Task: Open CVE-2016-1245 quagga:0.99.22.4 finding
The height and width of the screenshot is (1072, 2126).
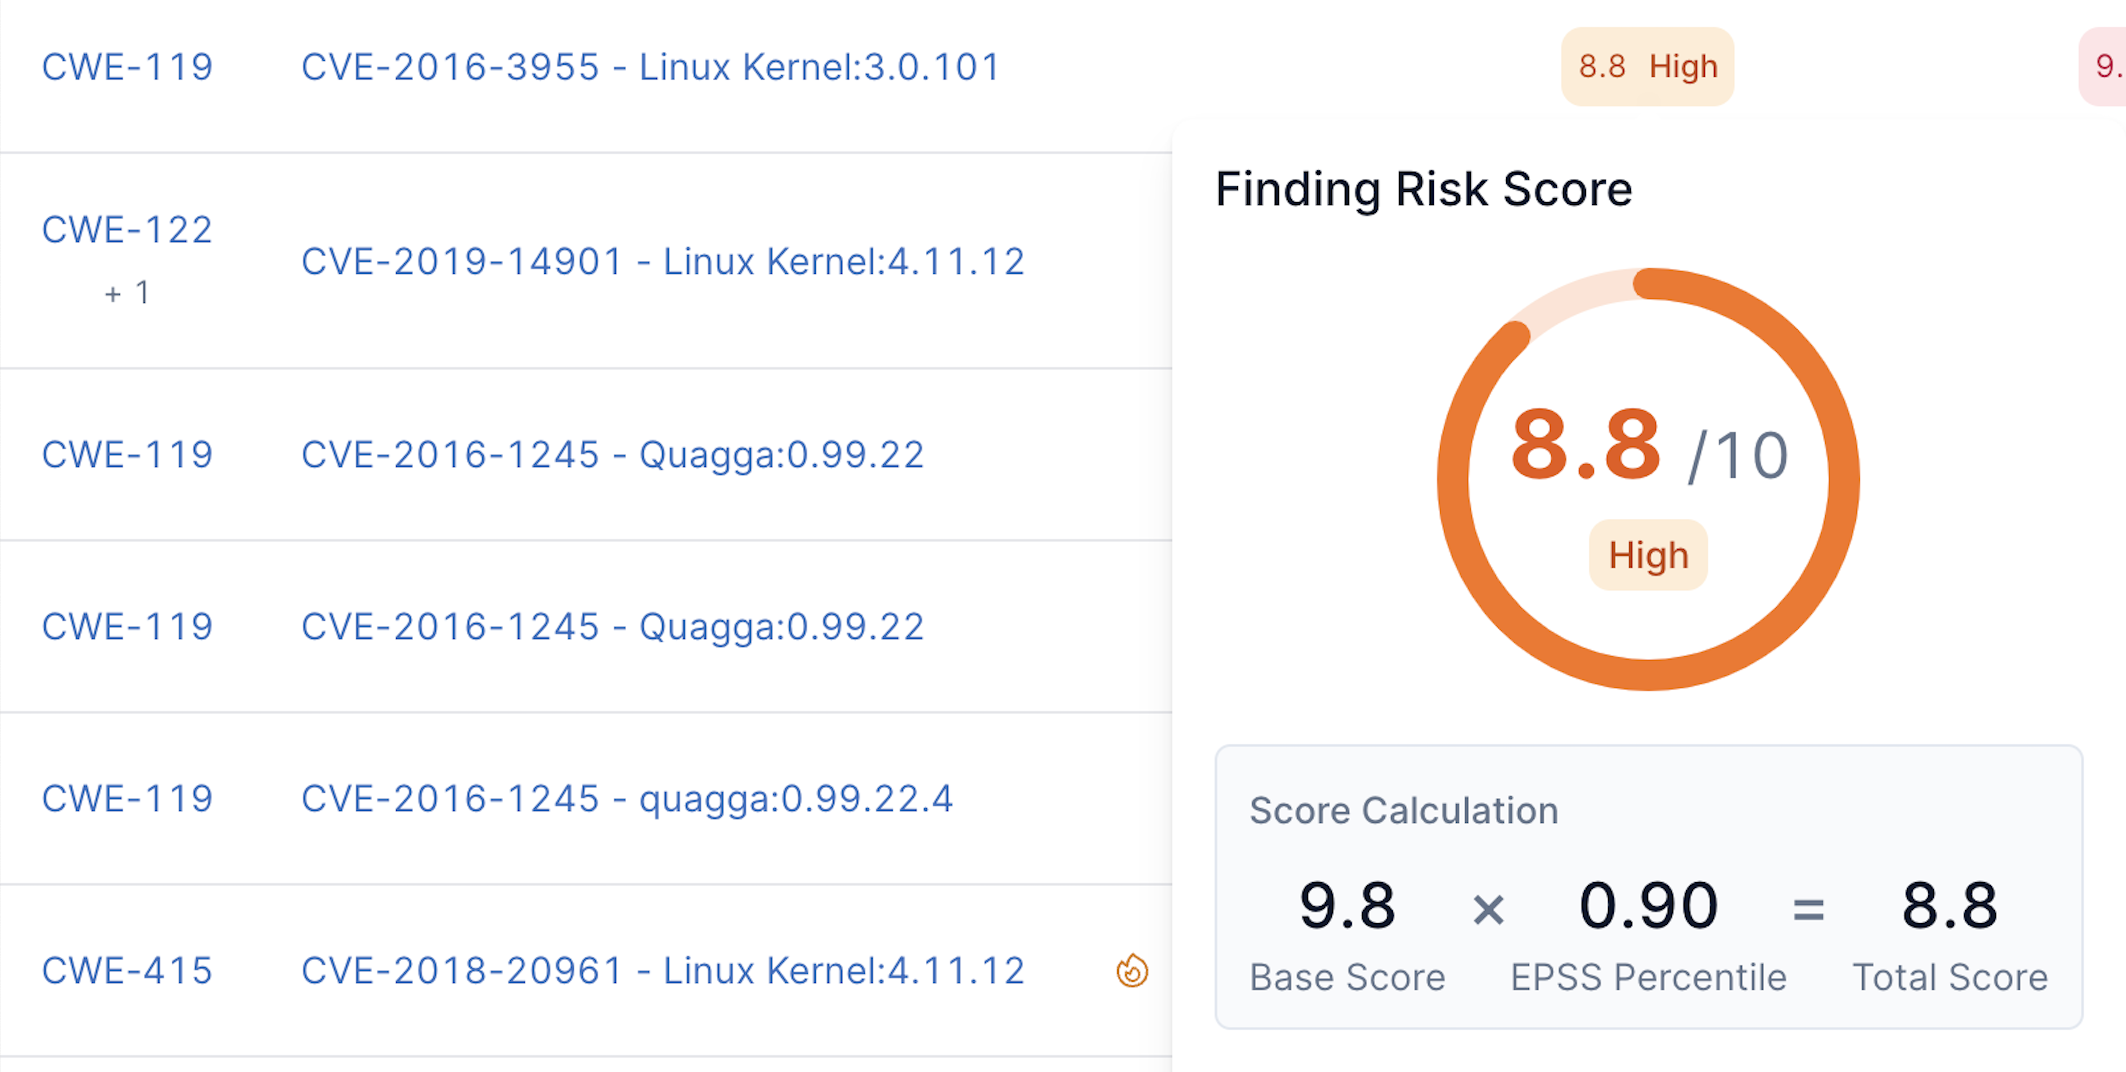Action: 627,799
